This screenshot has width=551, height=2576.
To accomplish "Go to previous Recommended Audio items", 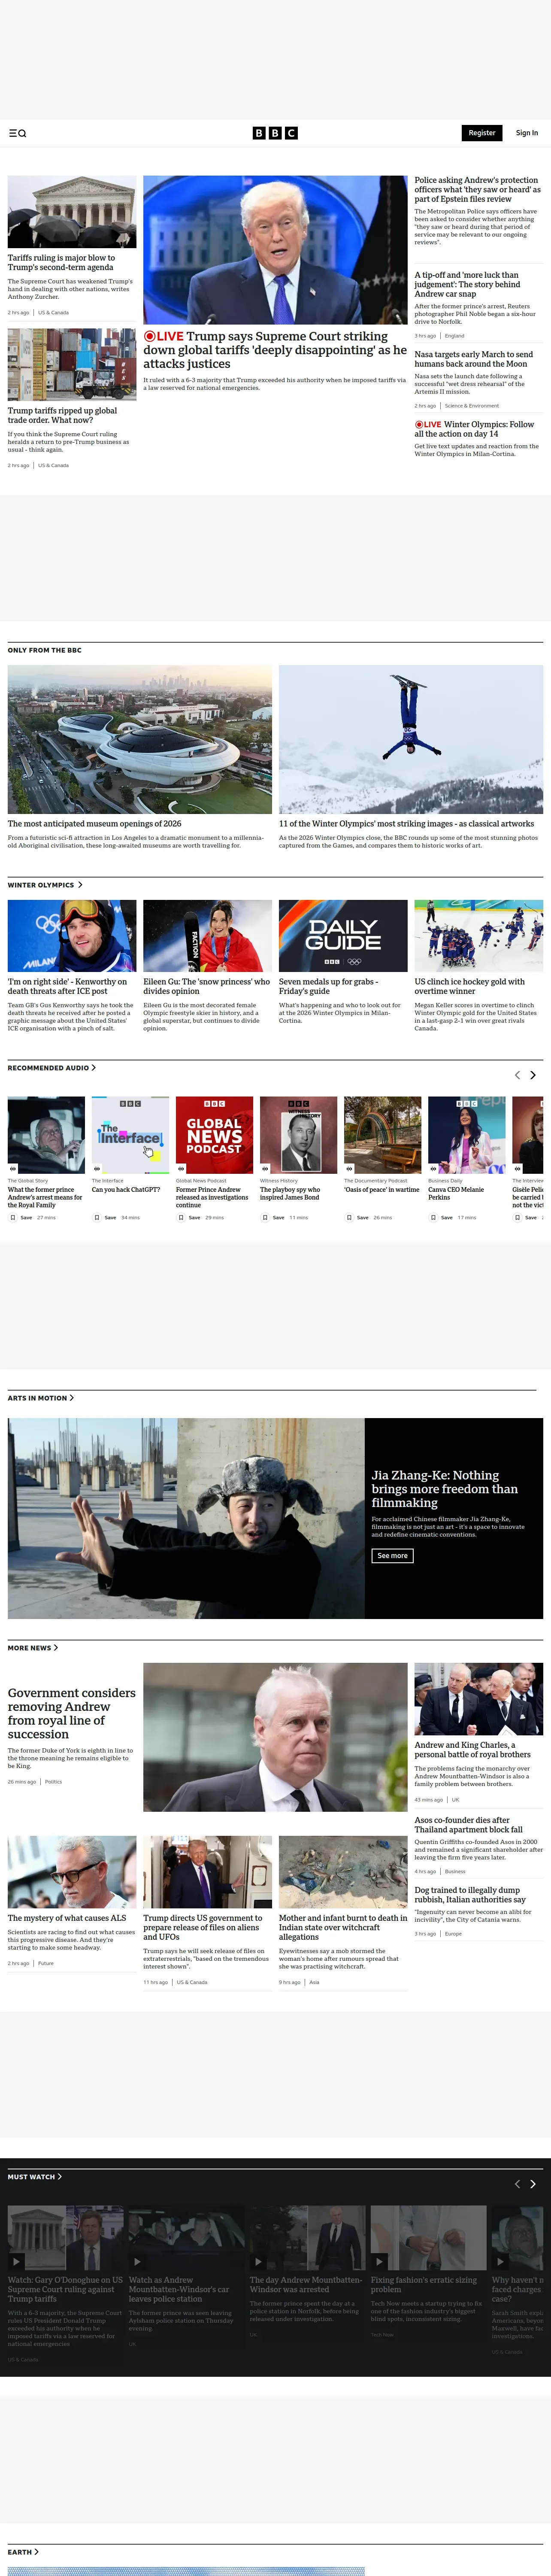I will [517, 1075].
